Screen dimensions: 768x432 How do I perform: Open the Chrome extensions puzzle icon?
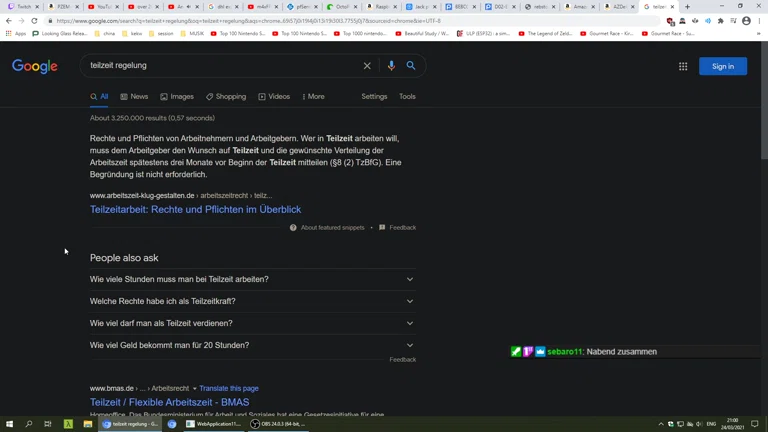point(720,21)
